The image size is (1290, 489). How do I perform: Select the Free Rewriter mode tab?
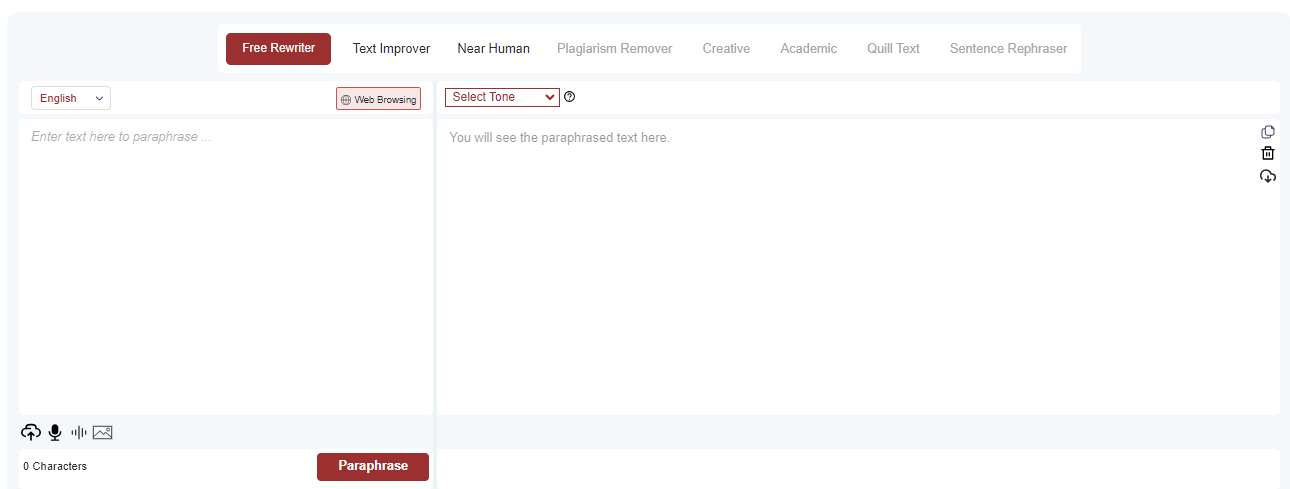pos(278,48)
